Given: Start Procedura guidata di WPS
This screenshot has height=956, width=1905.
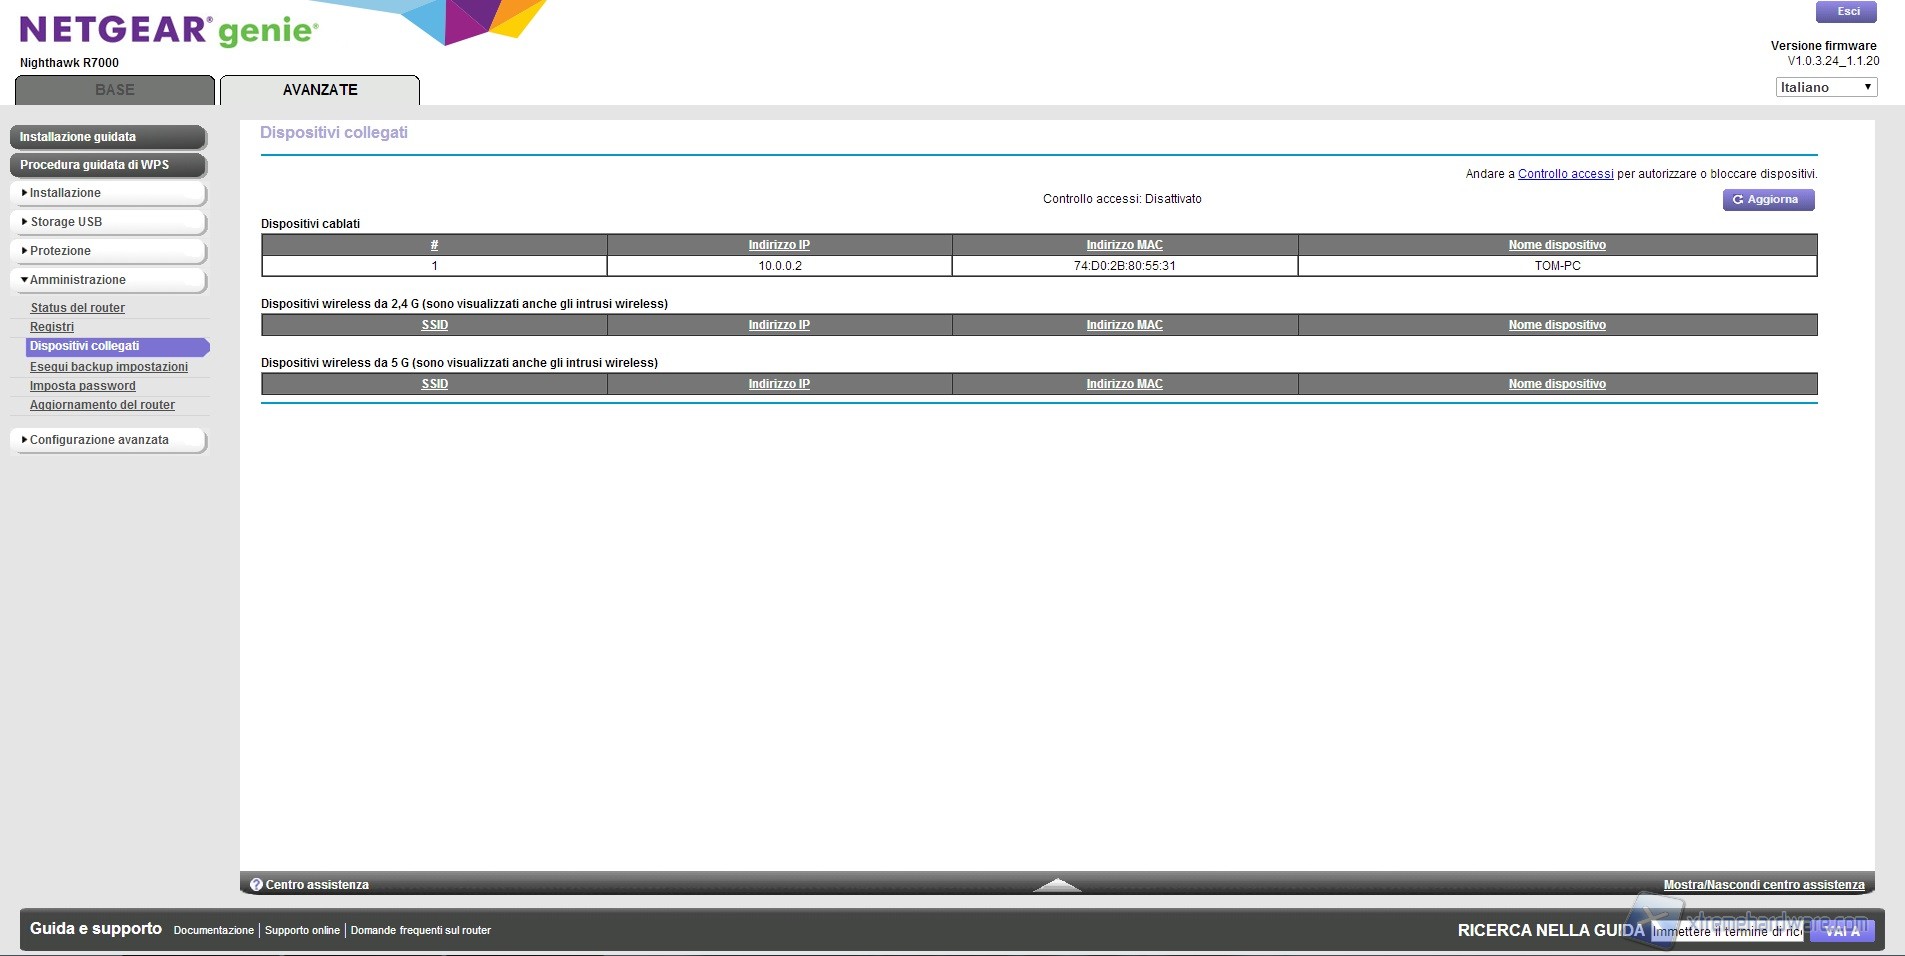Looking at the screenshot, I should pyautogui.click(x=108, y=165).
